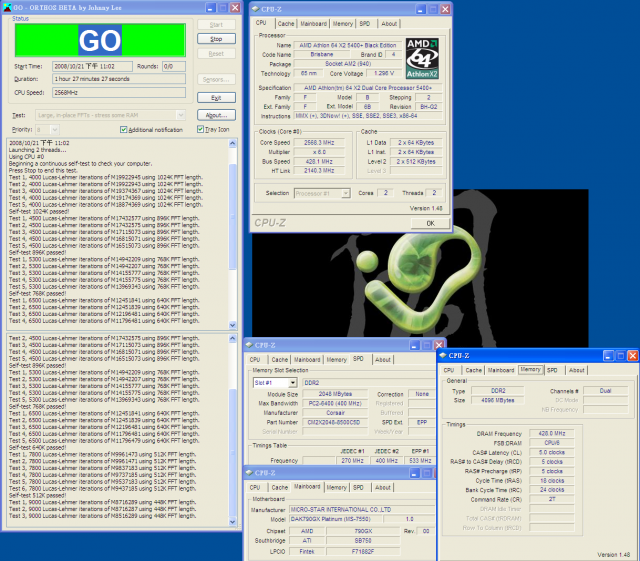
Task: Open the About... dialog in ORTHOS
Action: point(216,115)
